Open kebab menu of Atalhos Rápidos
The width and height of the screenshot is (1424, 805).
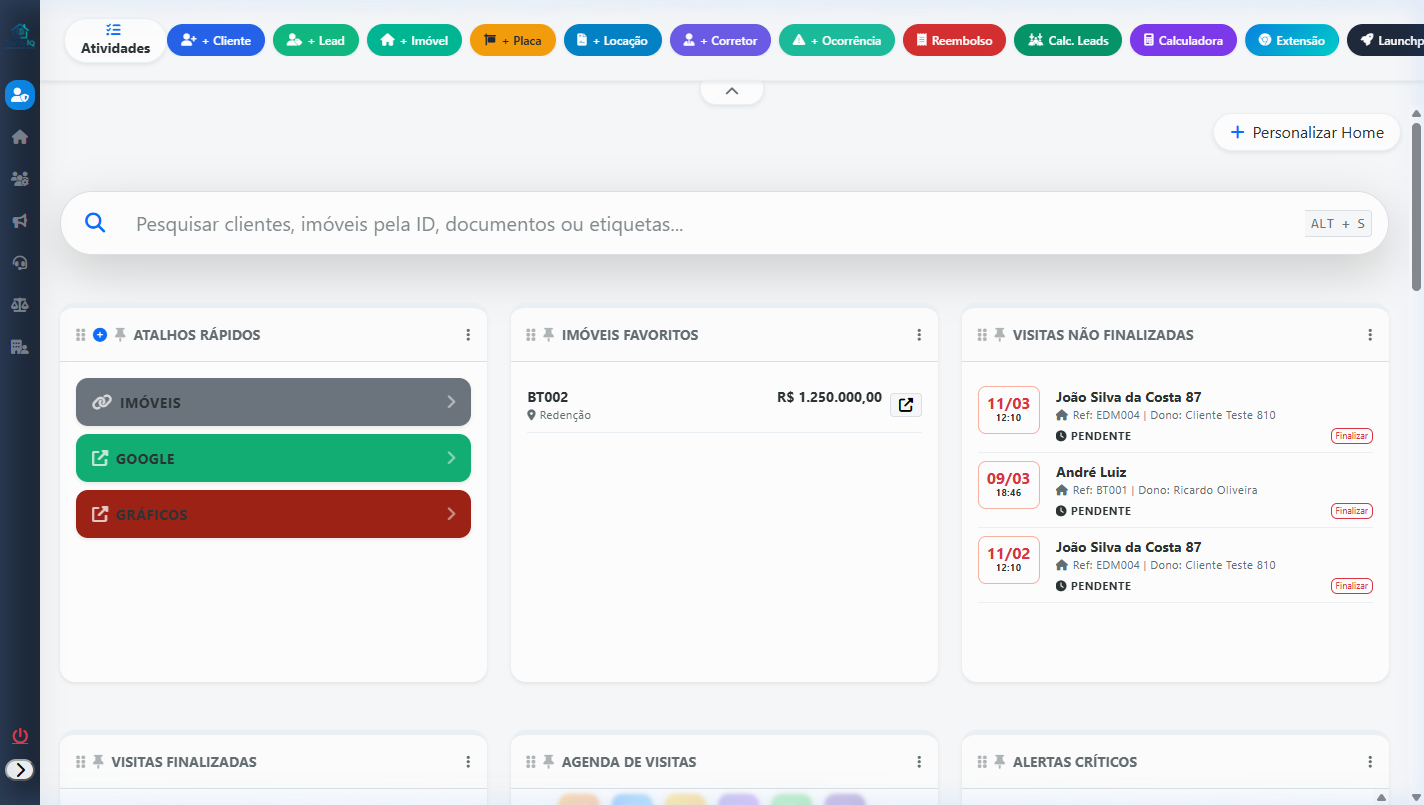[x=468, y=335]
